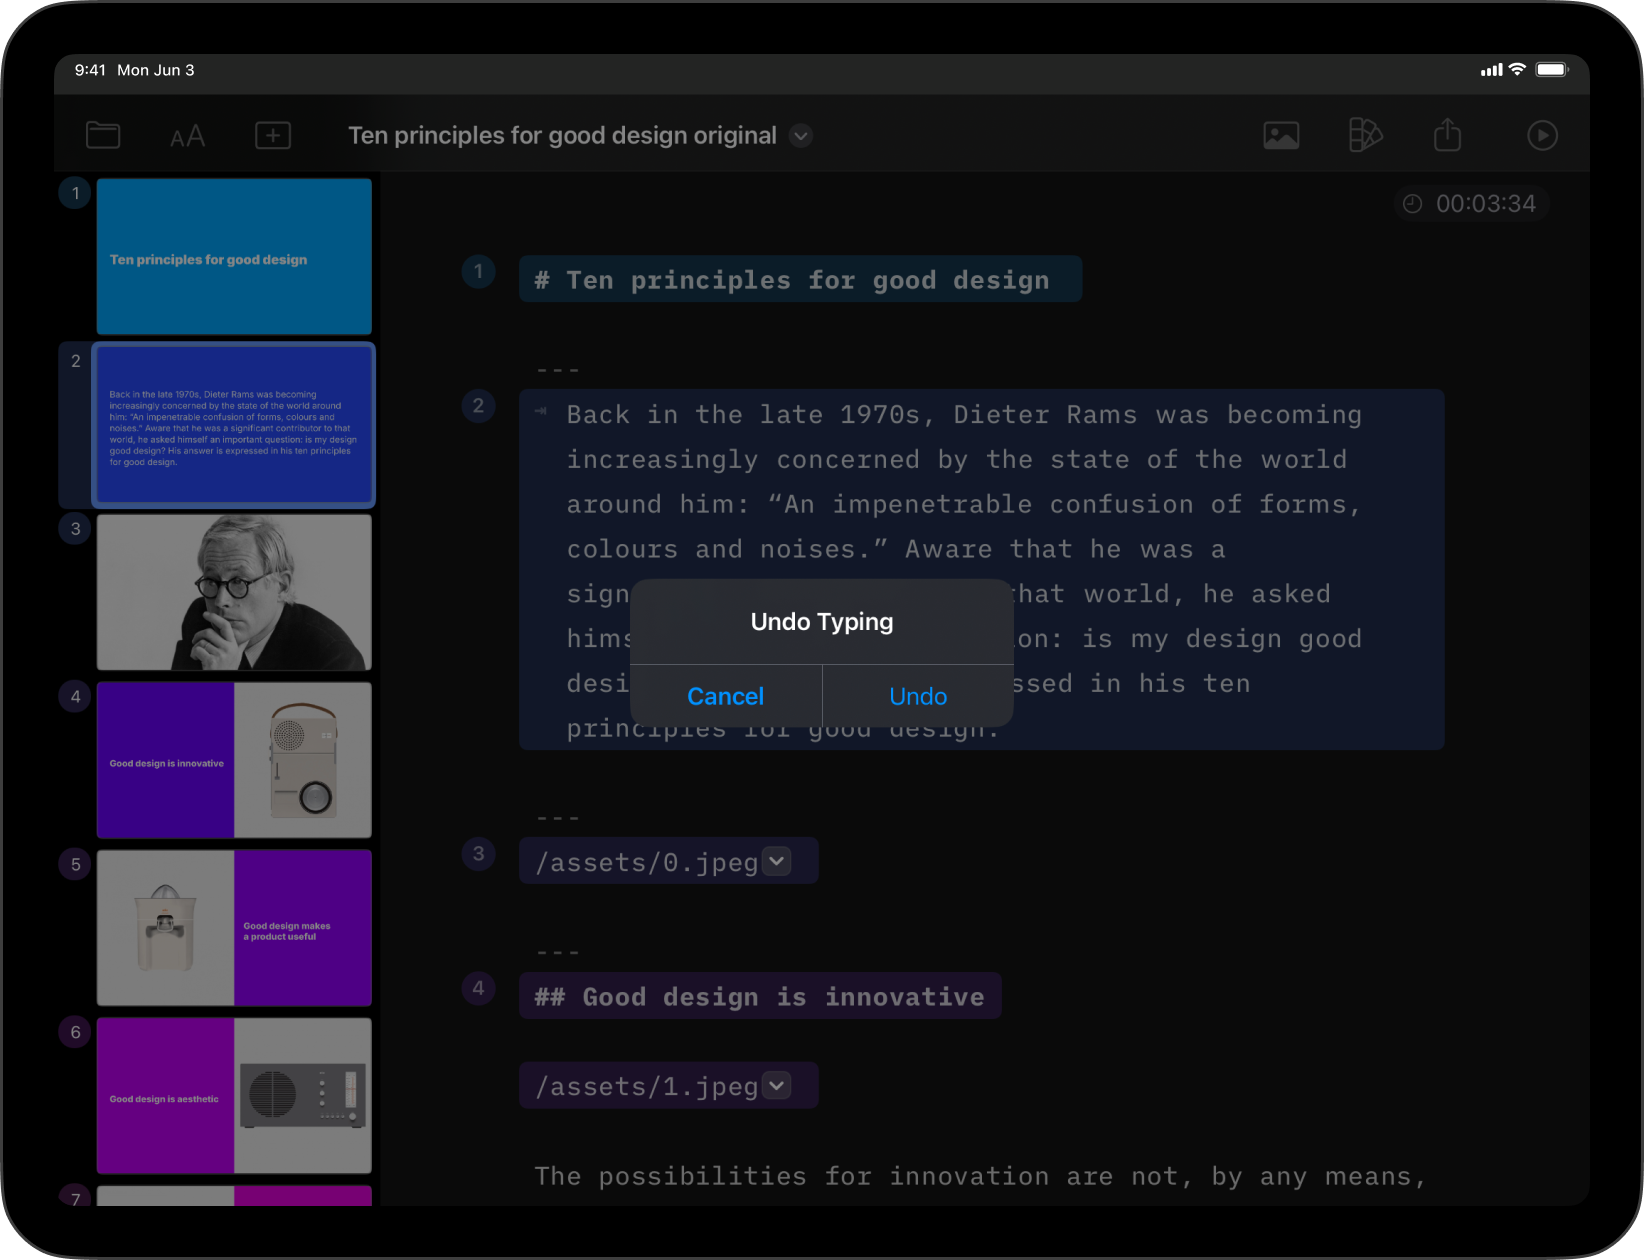Open the /assets/0.jpeg asset dropdown

click(776, 859)
